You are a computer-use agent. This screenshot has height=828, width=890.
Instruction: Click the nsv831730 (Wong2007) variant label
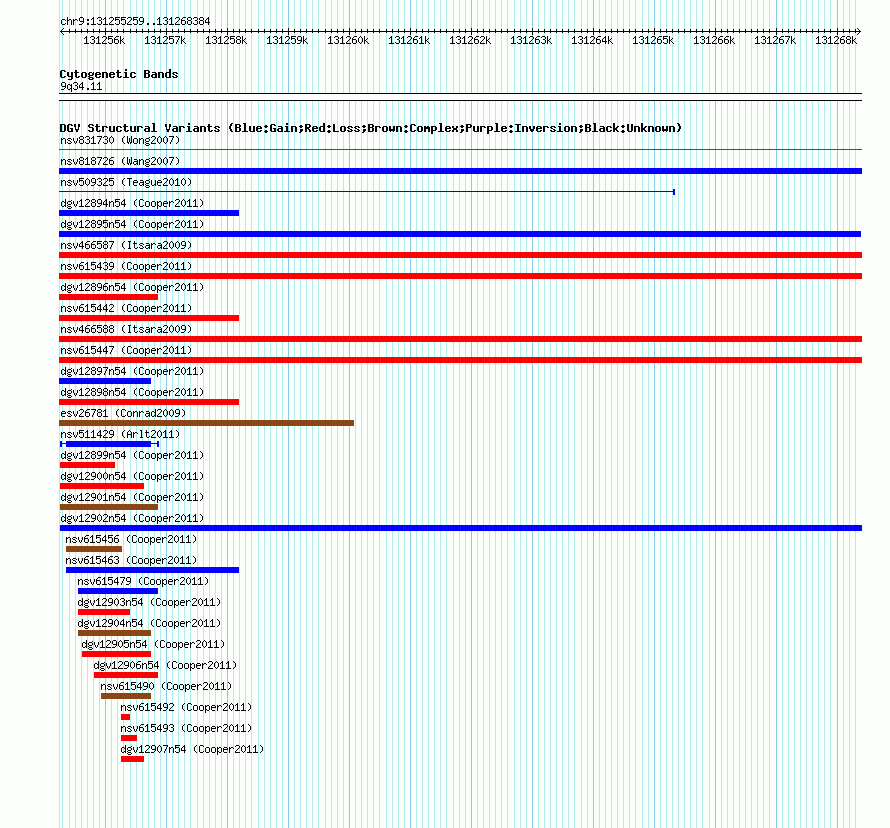tap(120, 140)
